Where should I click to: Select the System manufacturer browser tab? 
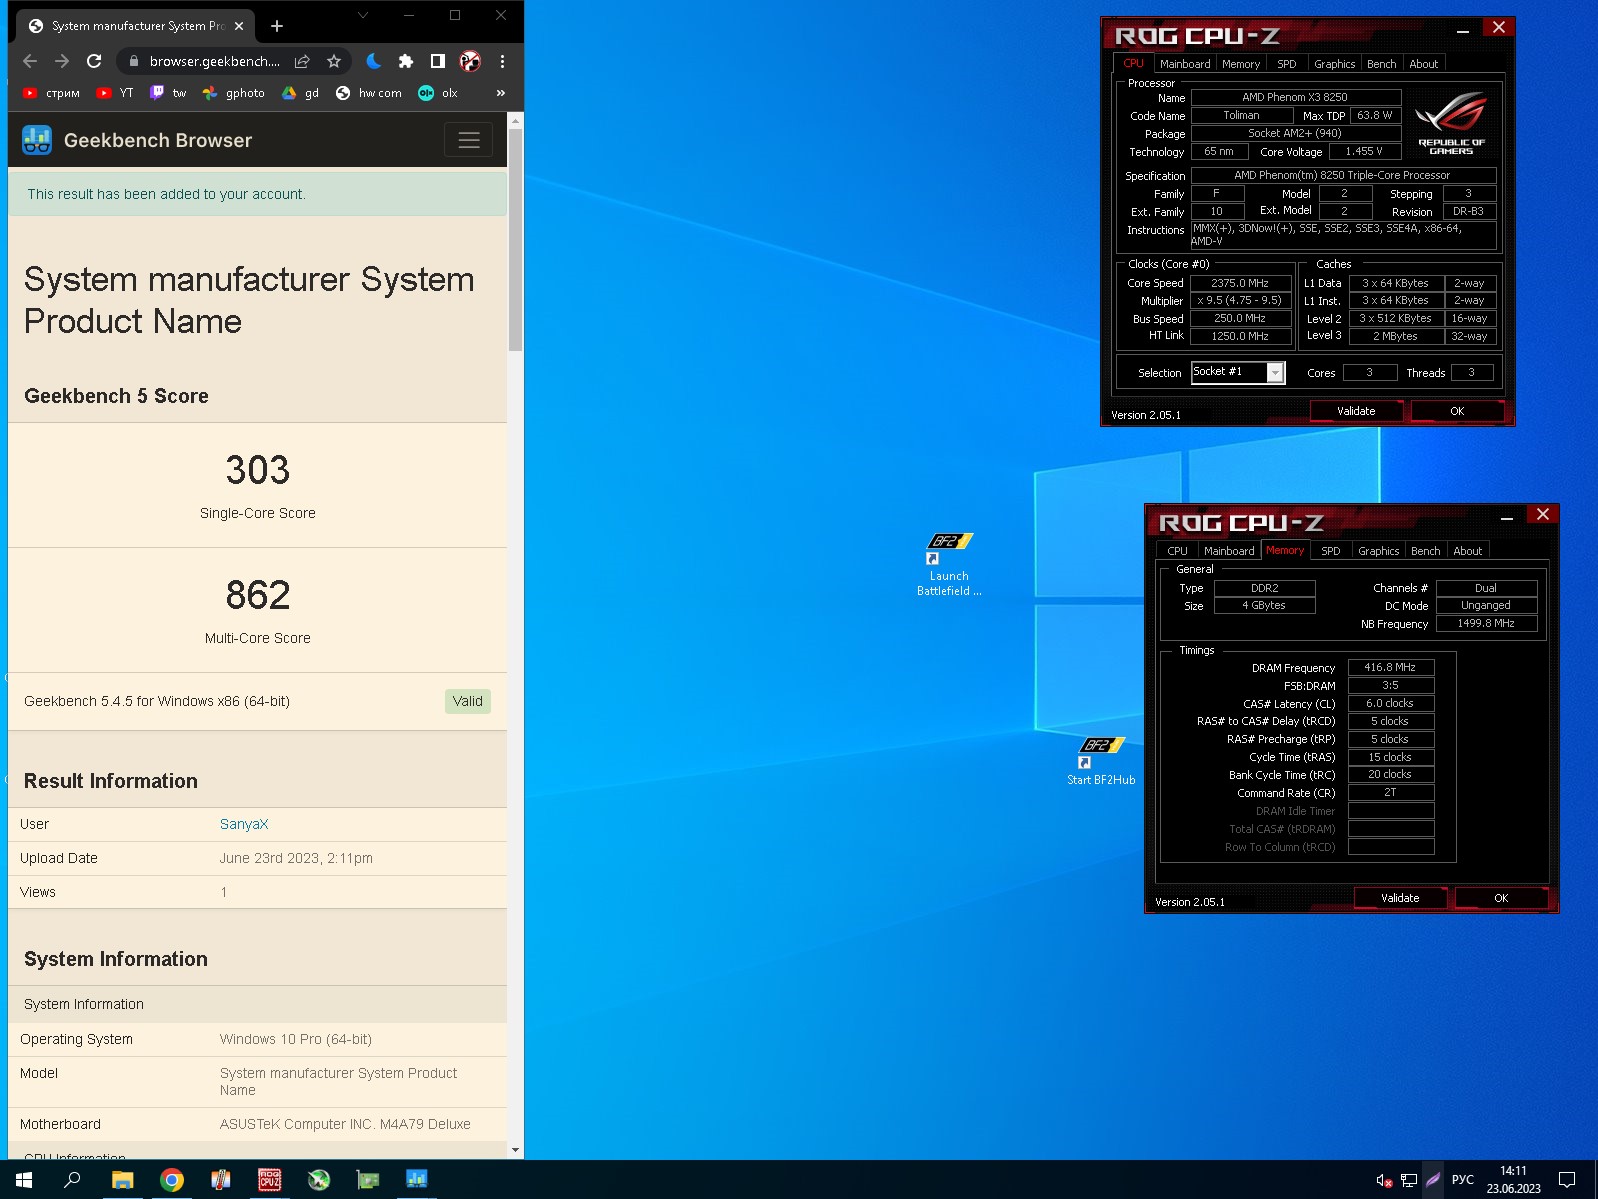pyautogui.click(x=137, y=26)
